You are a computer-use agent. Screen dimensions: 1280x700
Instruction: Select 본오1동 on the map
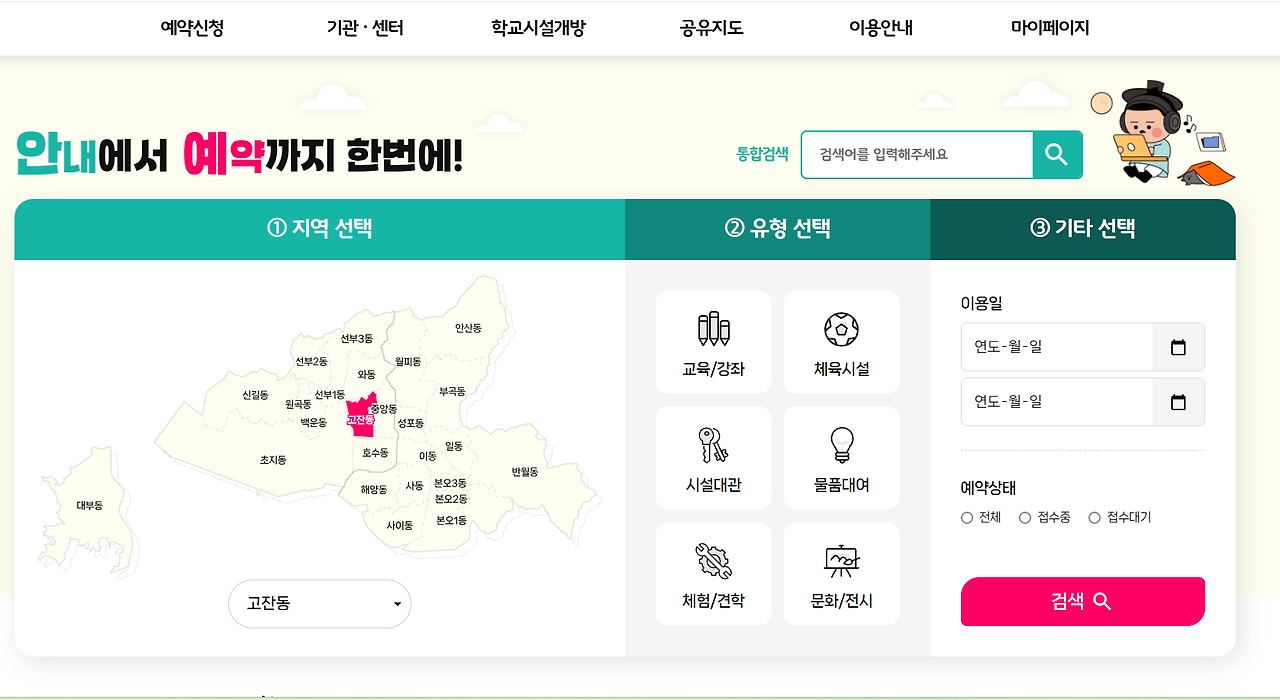pyautogui.click(x=451, y=521)
